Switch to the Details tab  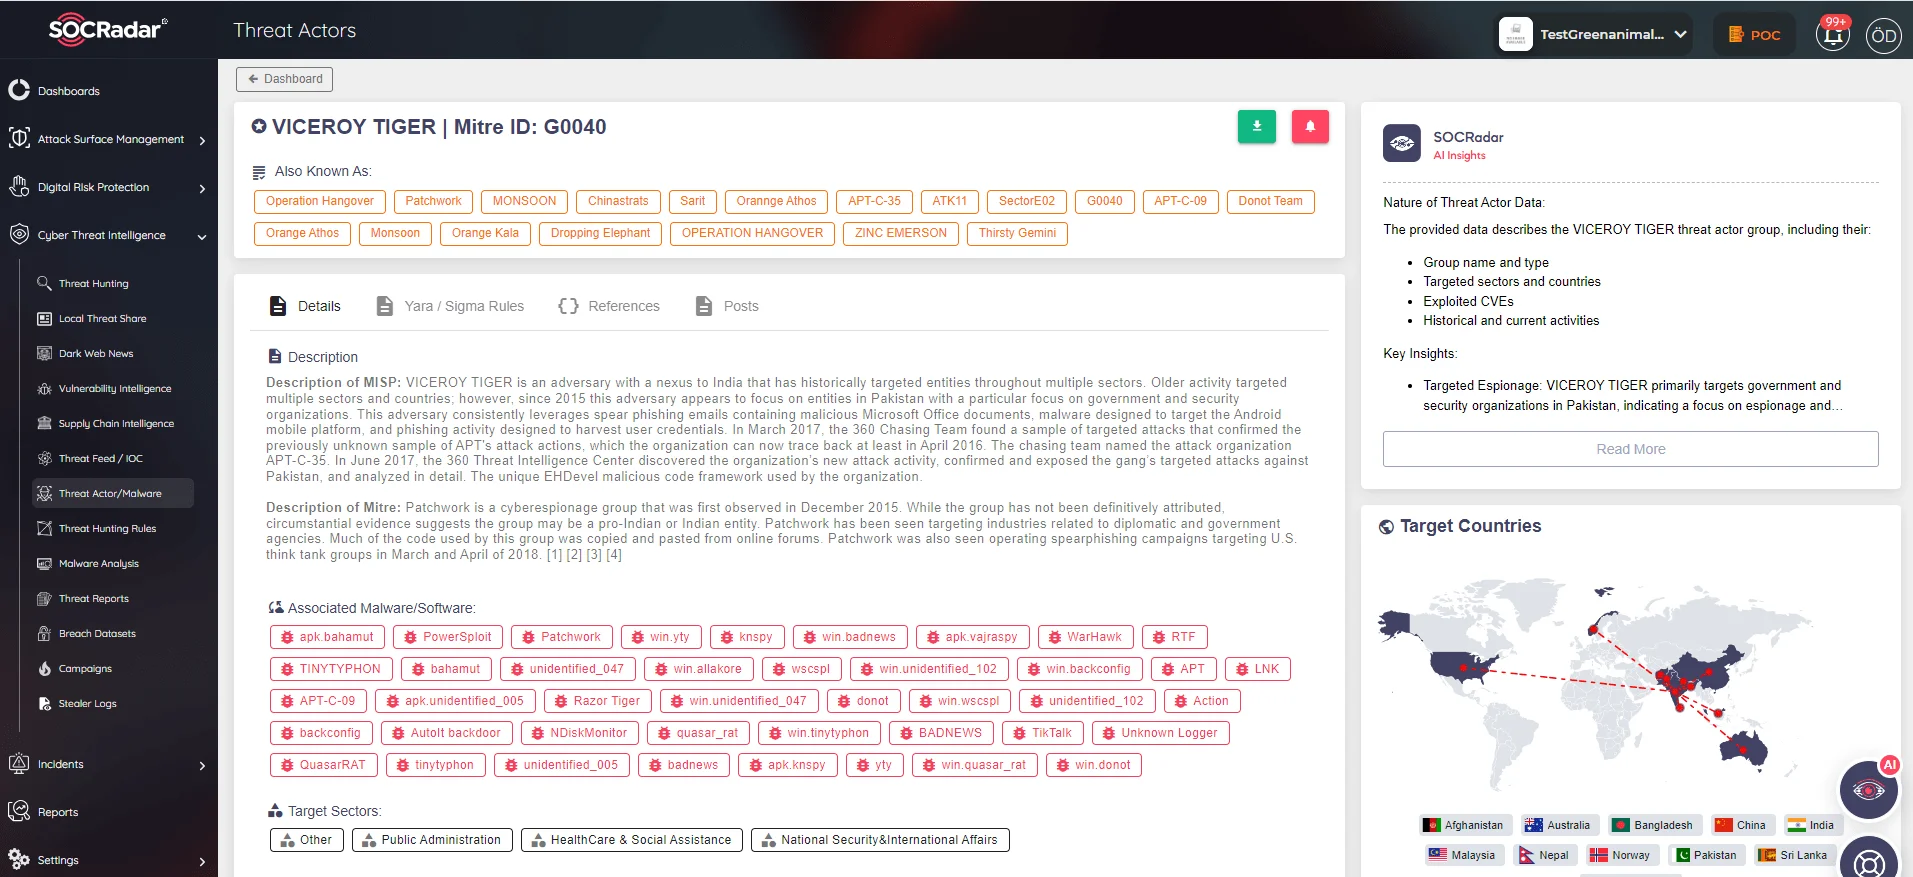click(305, 306)
